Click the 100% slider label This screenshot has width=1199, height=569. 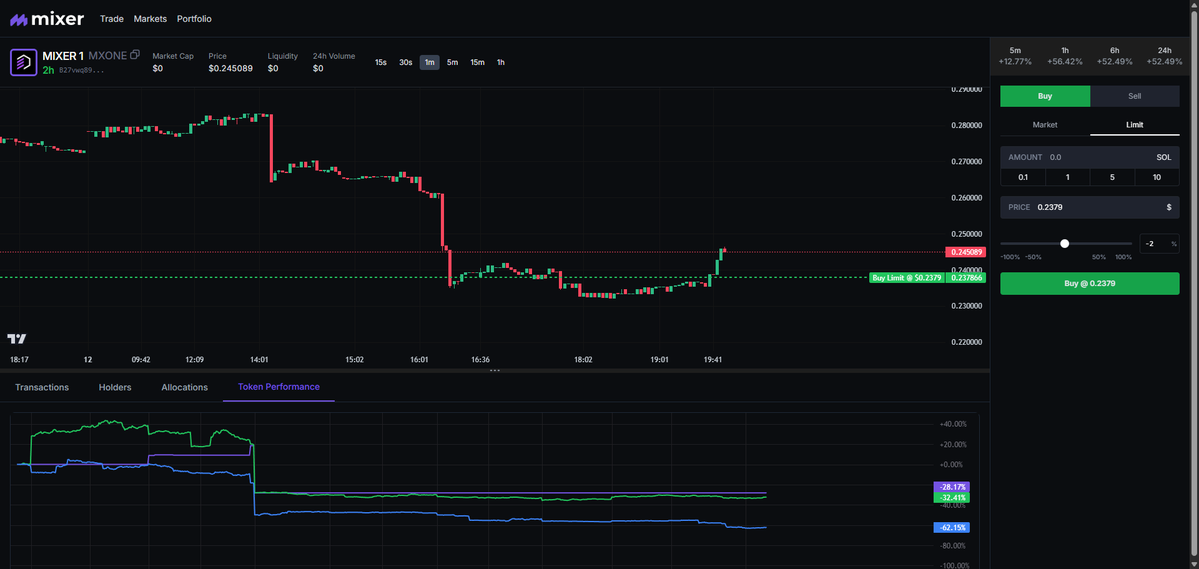click(1123, 257)
